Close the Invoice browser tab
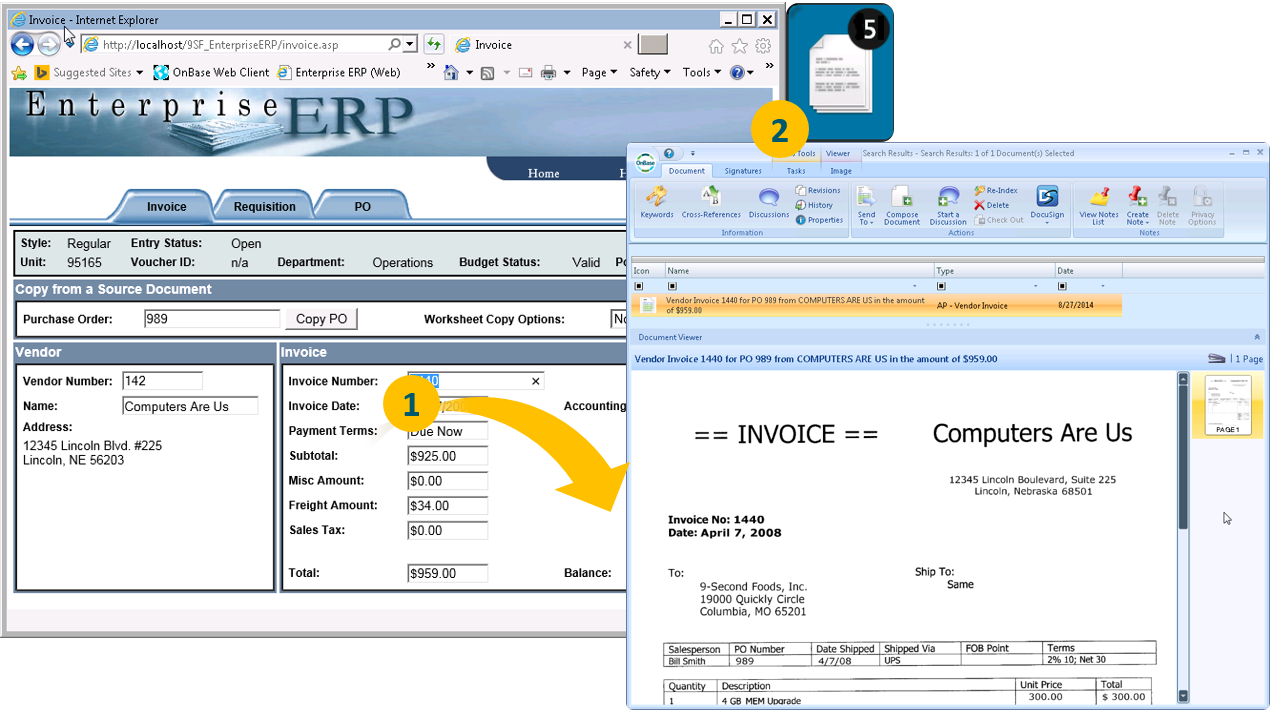Screen dimensions: 1280x720 pos(628,45)
